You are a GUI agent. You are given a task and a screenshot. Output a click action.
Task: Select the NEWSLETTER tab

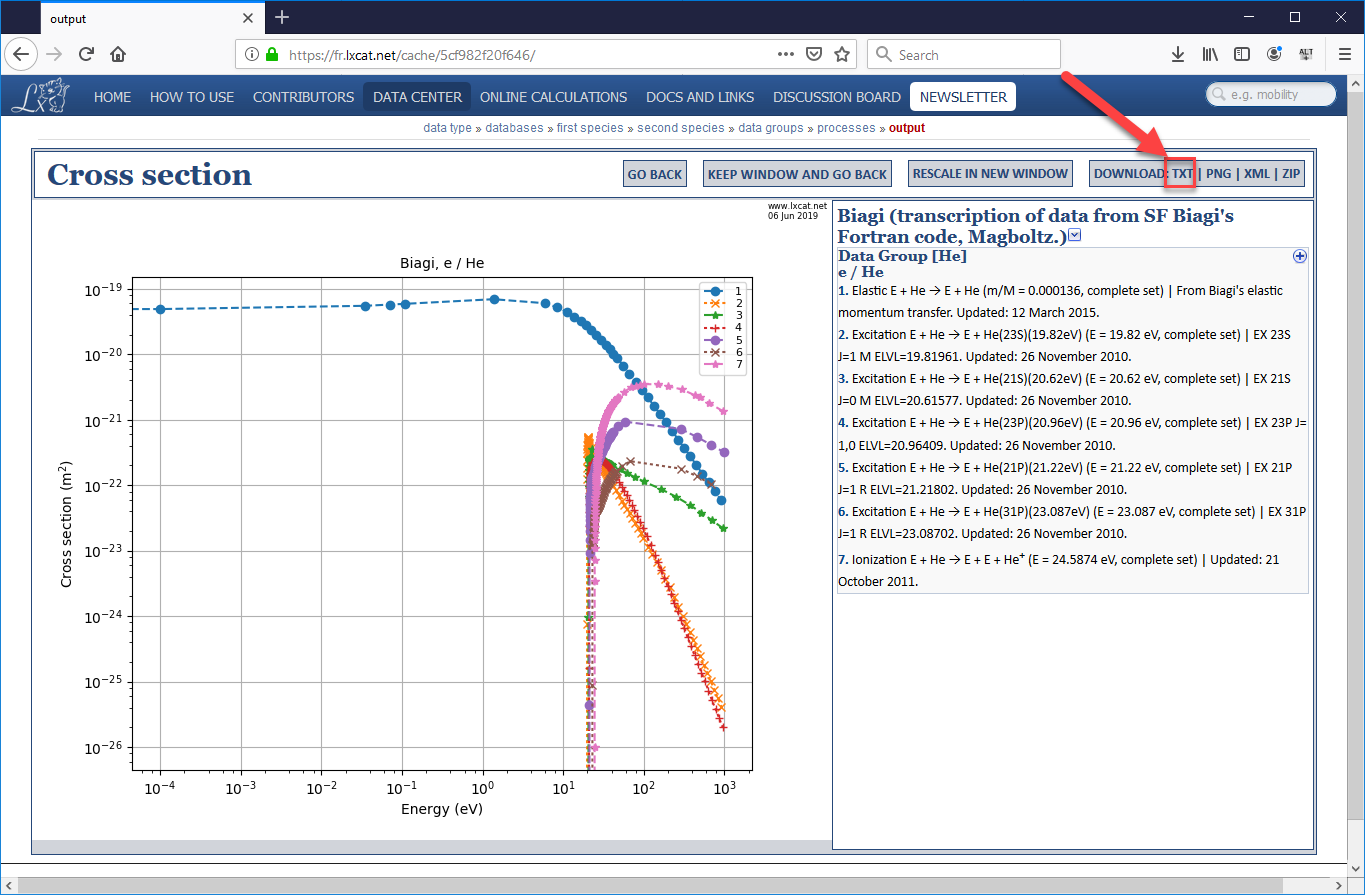pos(963,97)
